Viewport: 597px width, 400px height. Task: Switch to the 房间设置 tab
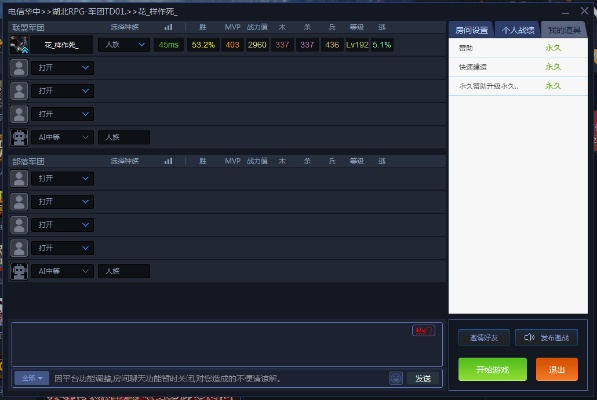click(x=471, y=30)
